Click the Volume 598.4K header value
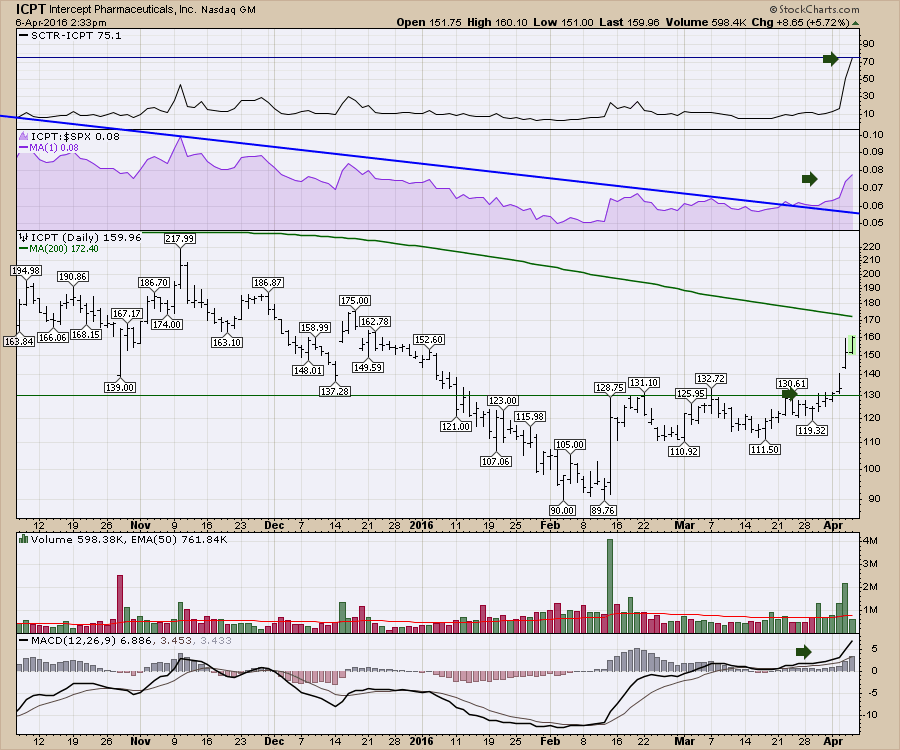Viewport: 900px width, 750px height. coord(706,22)
